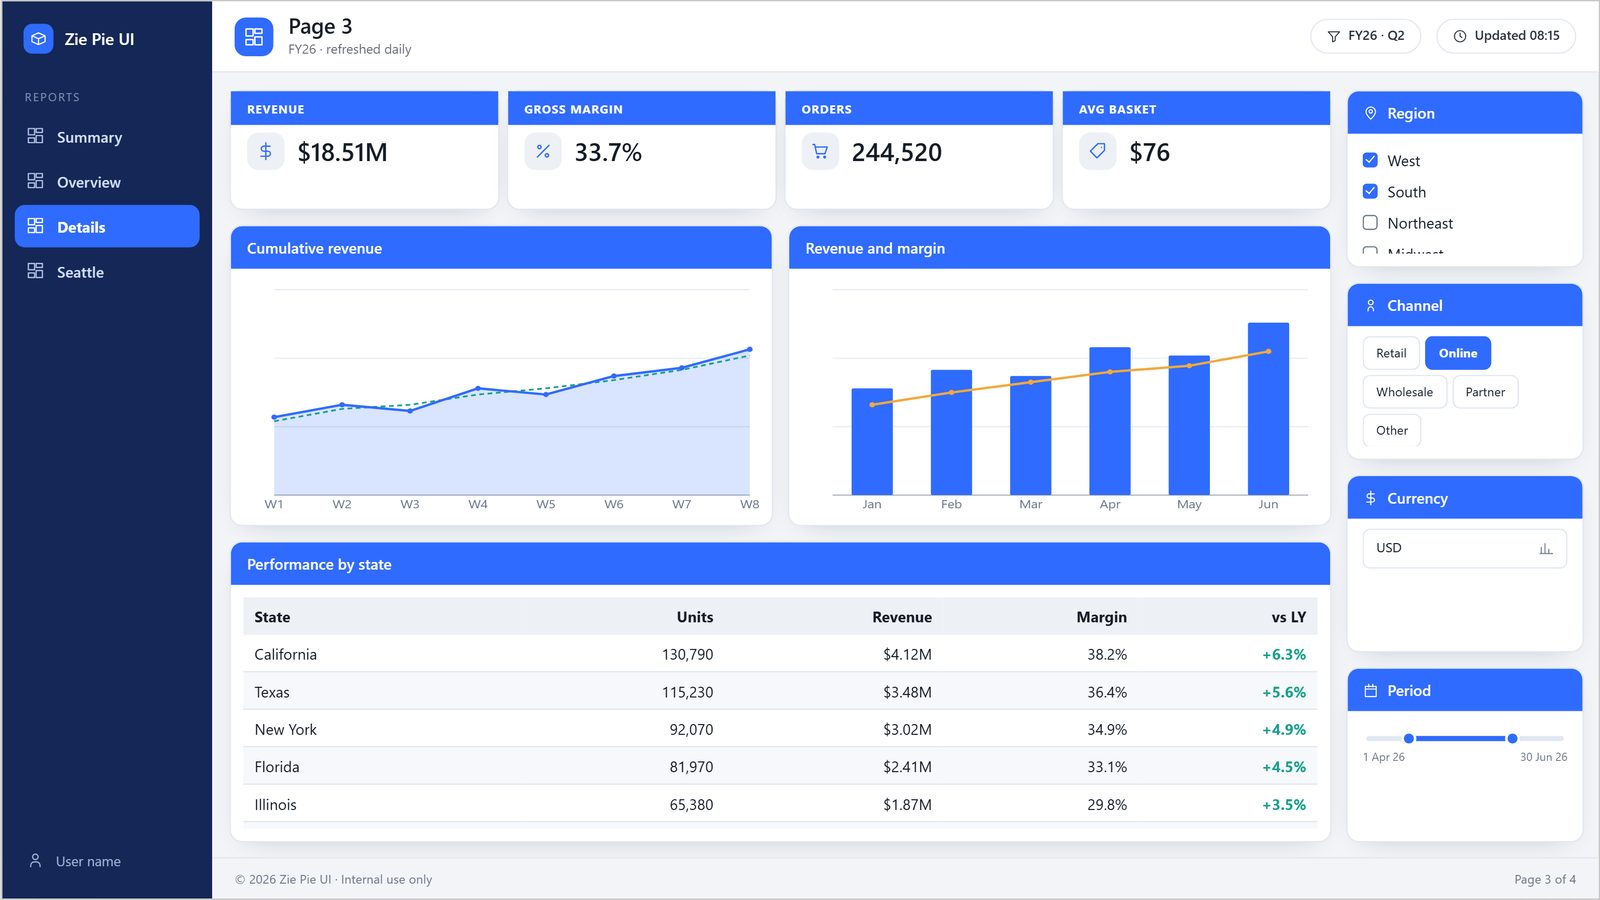Click the bar chart icon in USD field
This screenshot has height=900, width=1600.
point(1546,548)
